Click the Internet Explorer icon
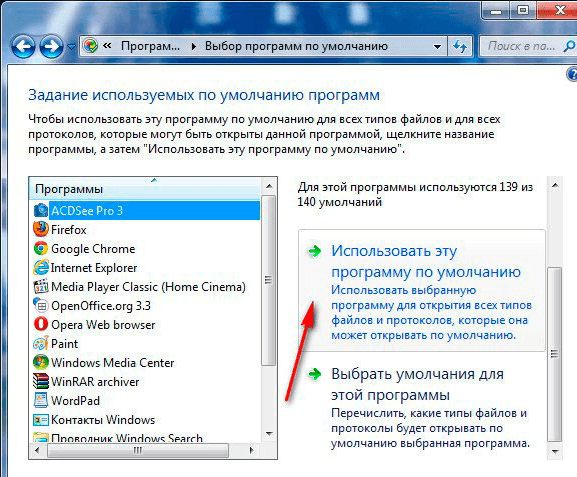Screen dimensions: 577x477 (x=41, y=268)
